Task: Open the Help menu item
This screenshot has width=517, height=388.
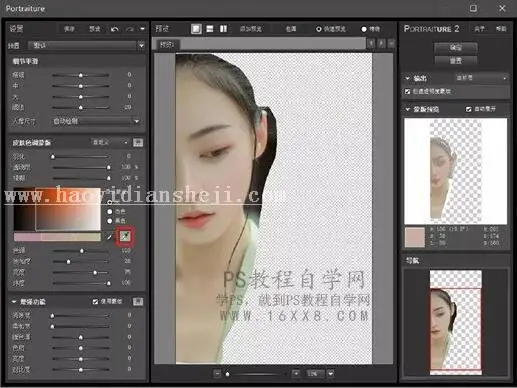Action: 501,29
